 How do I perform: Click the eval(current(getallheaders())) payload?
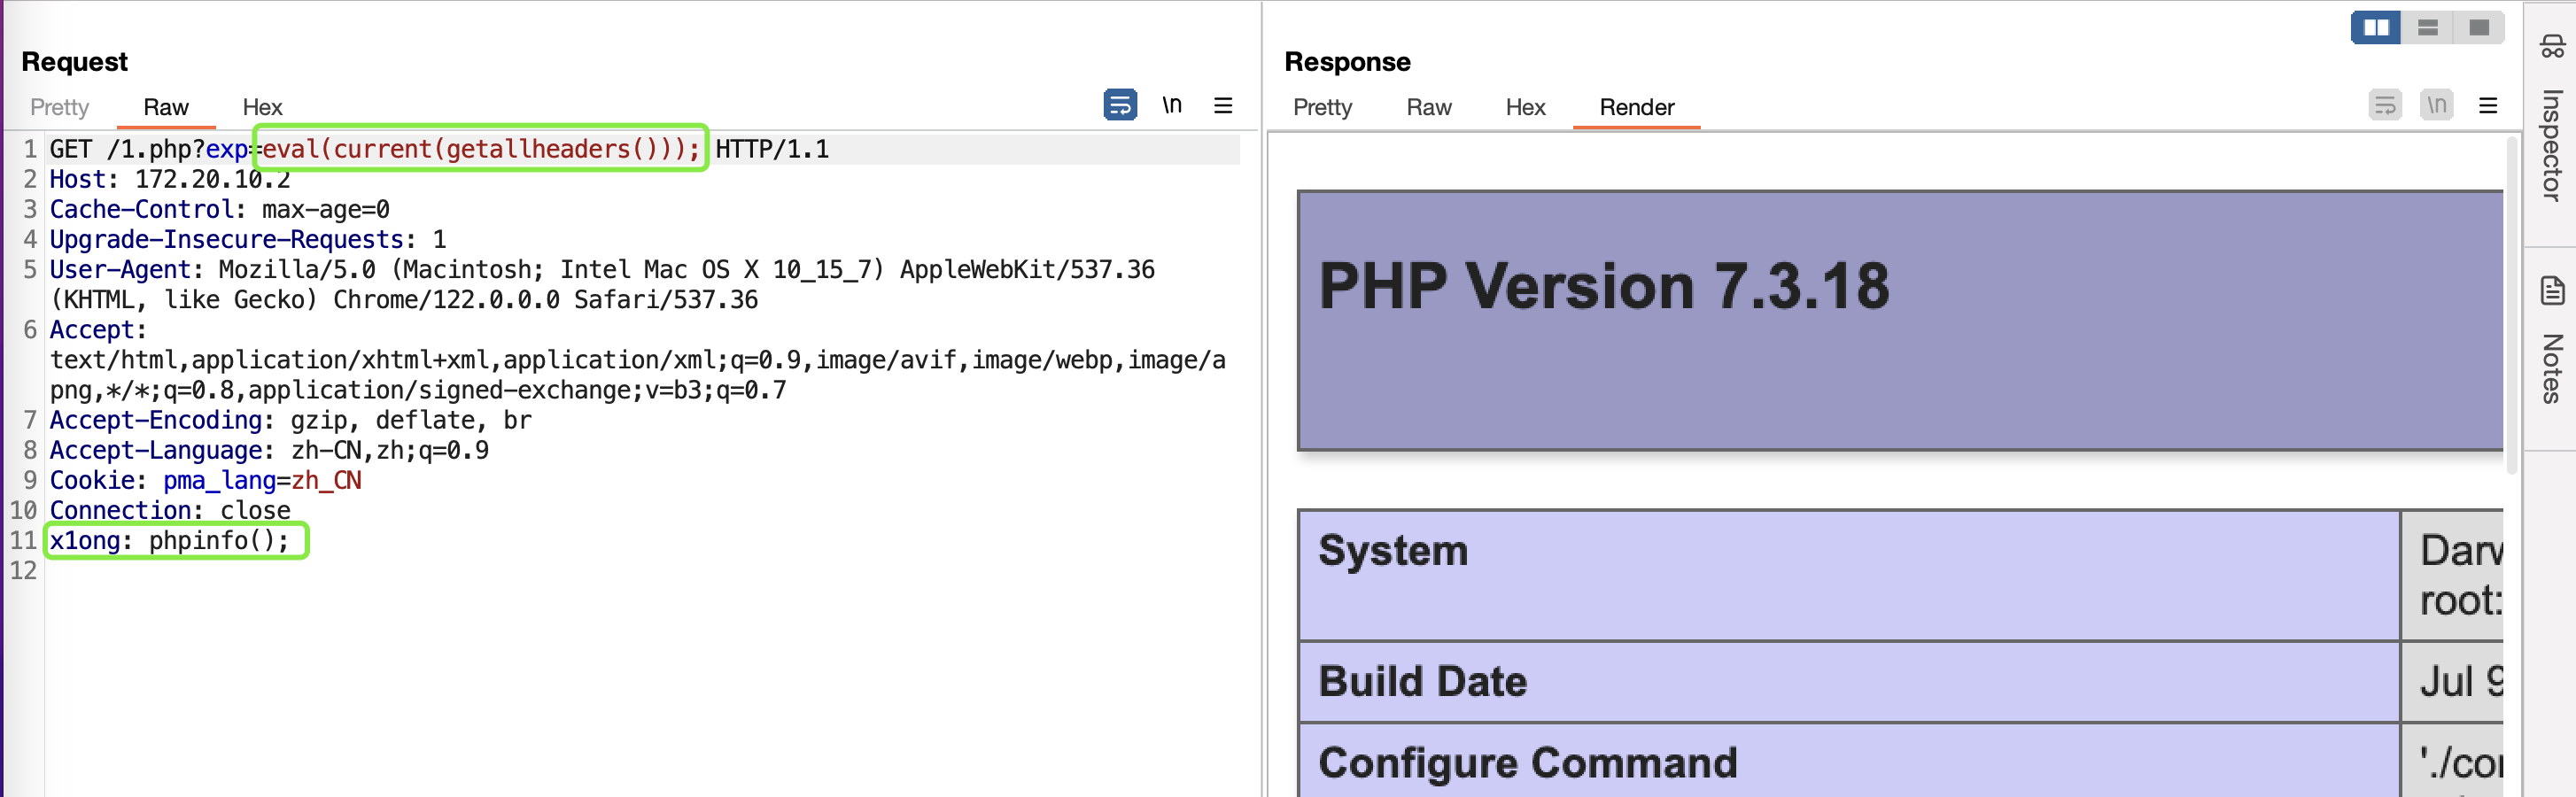coord(481,149)
